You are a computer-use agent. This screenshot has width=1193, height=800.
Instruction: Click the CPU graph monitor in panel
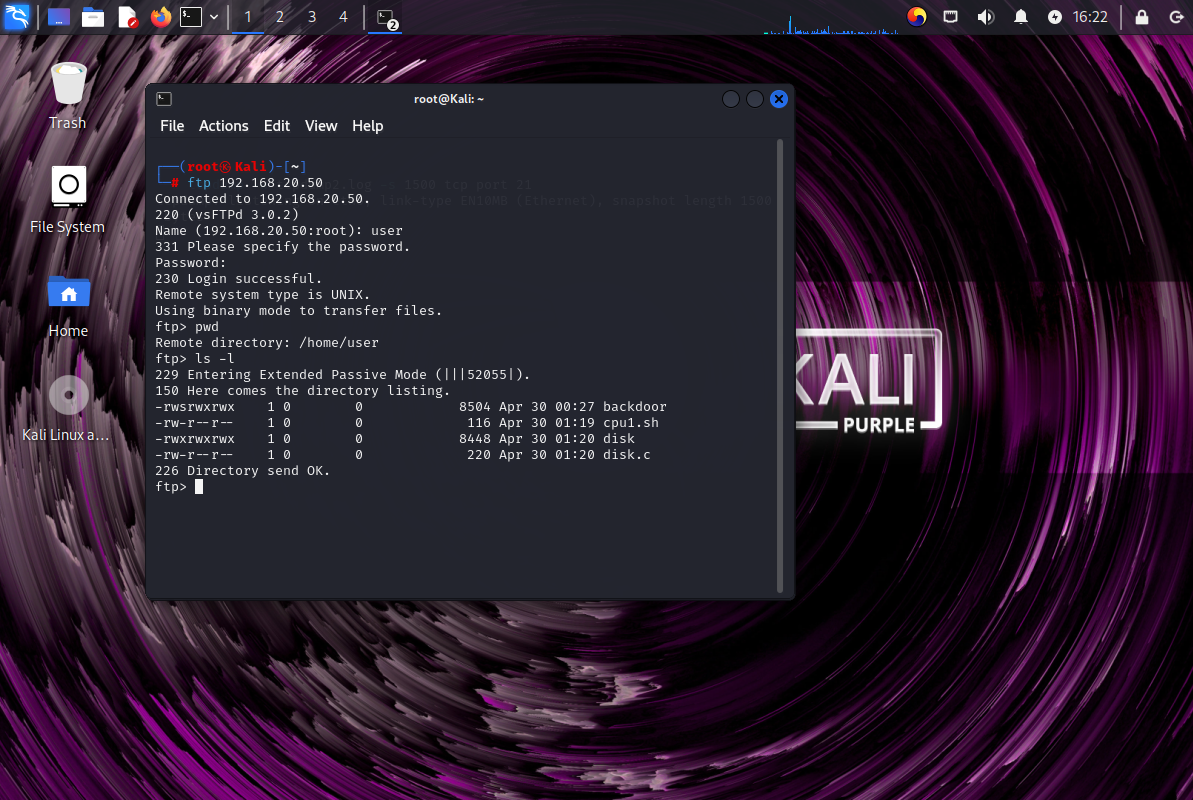click(831, 23)
